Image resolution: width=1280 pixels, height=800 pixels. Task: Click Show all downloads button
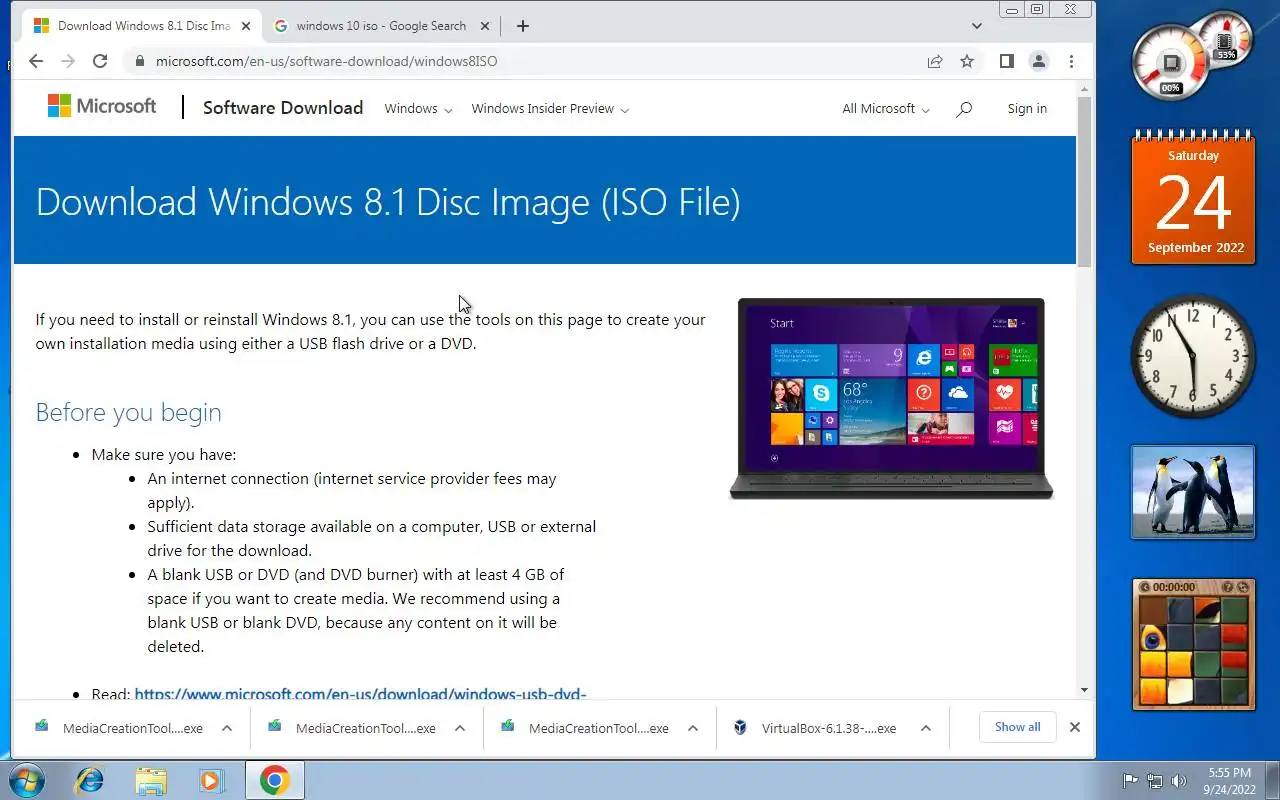pyautogui.click(x=1017, y=727)
